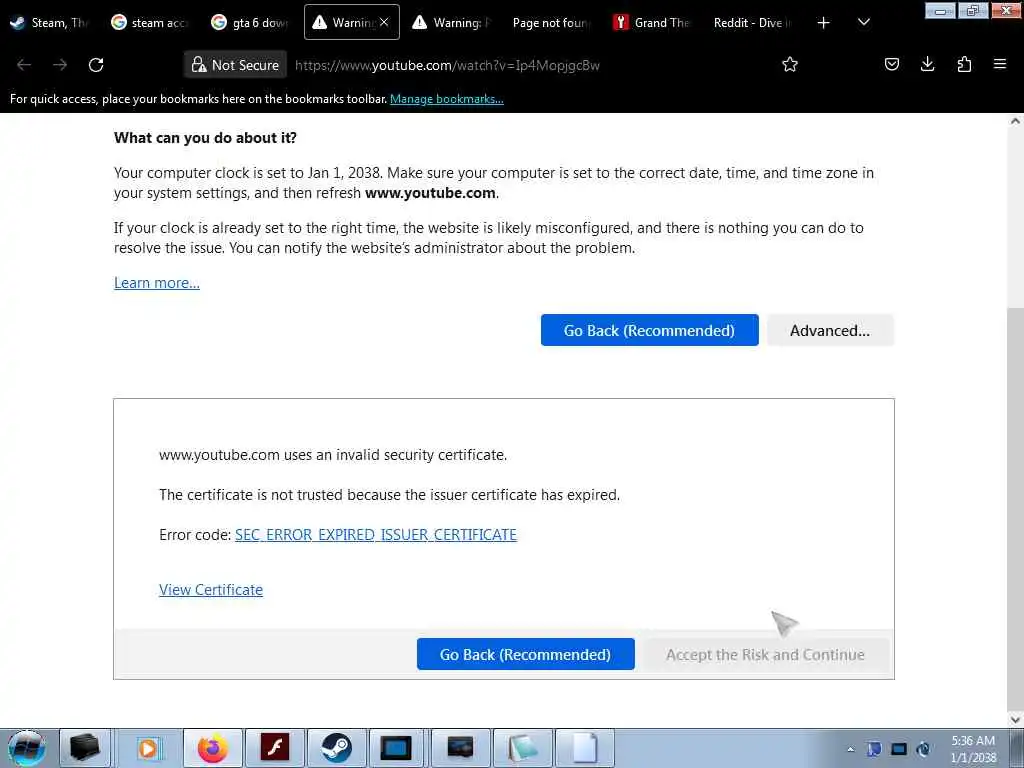Click the 'www.youtube.com uses an invalid security certificate' text

click(x=333, y=455)
